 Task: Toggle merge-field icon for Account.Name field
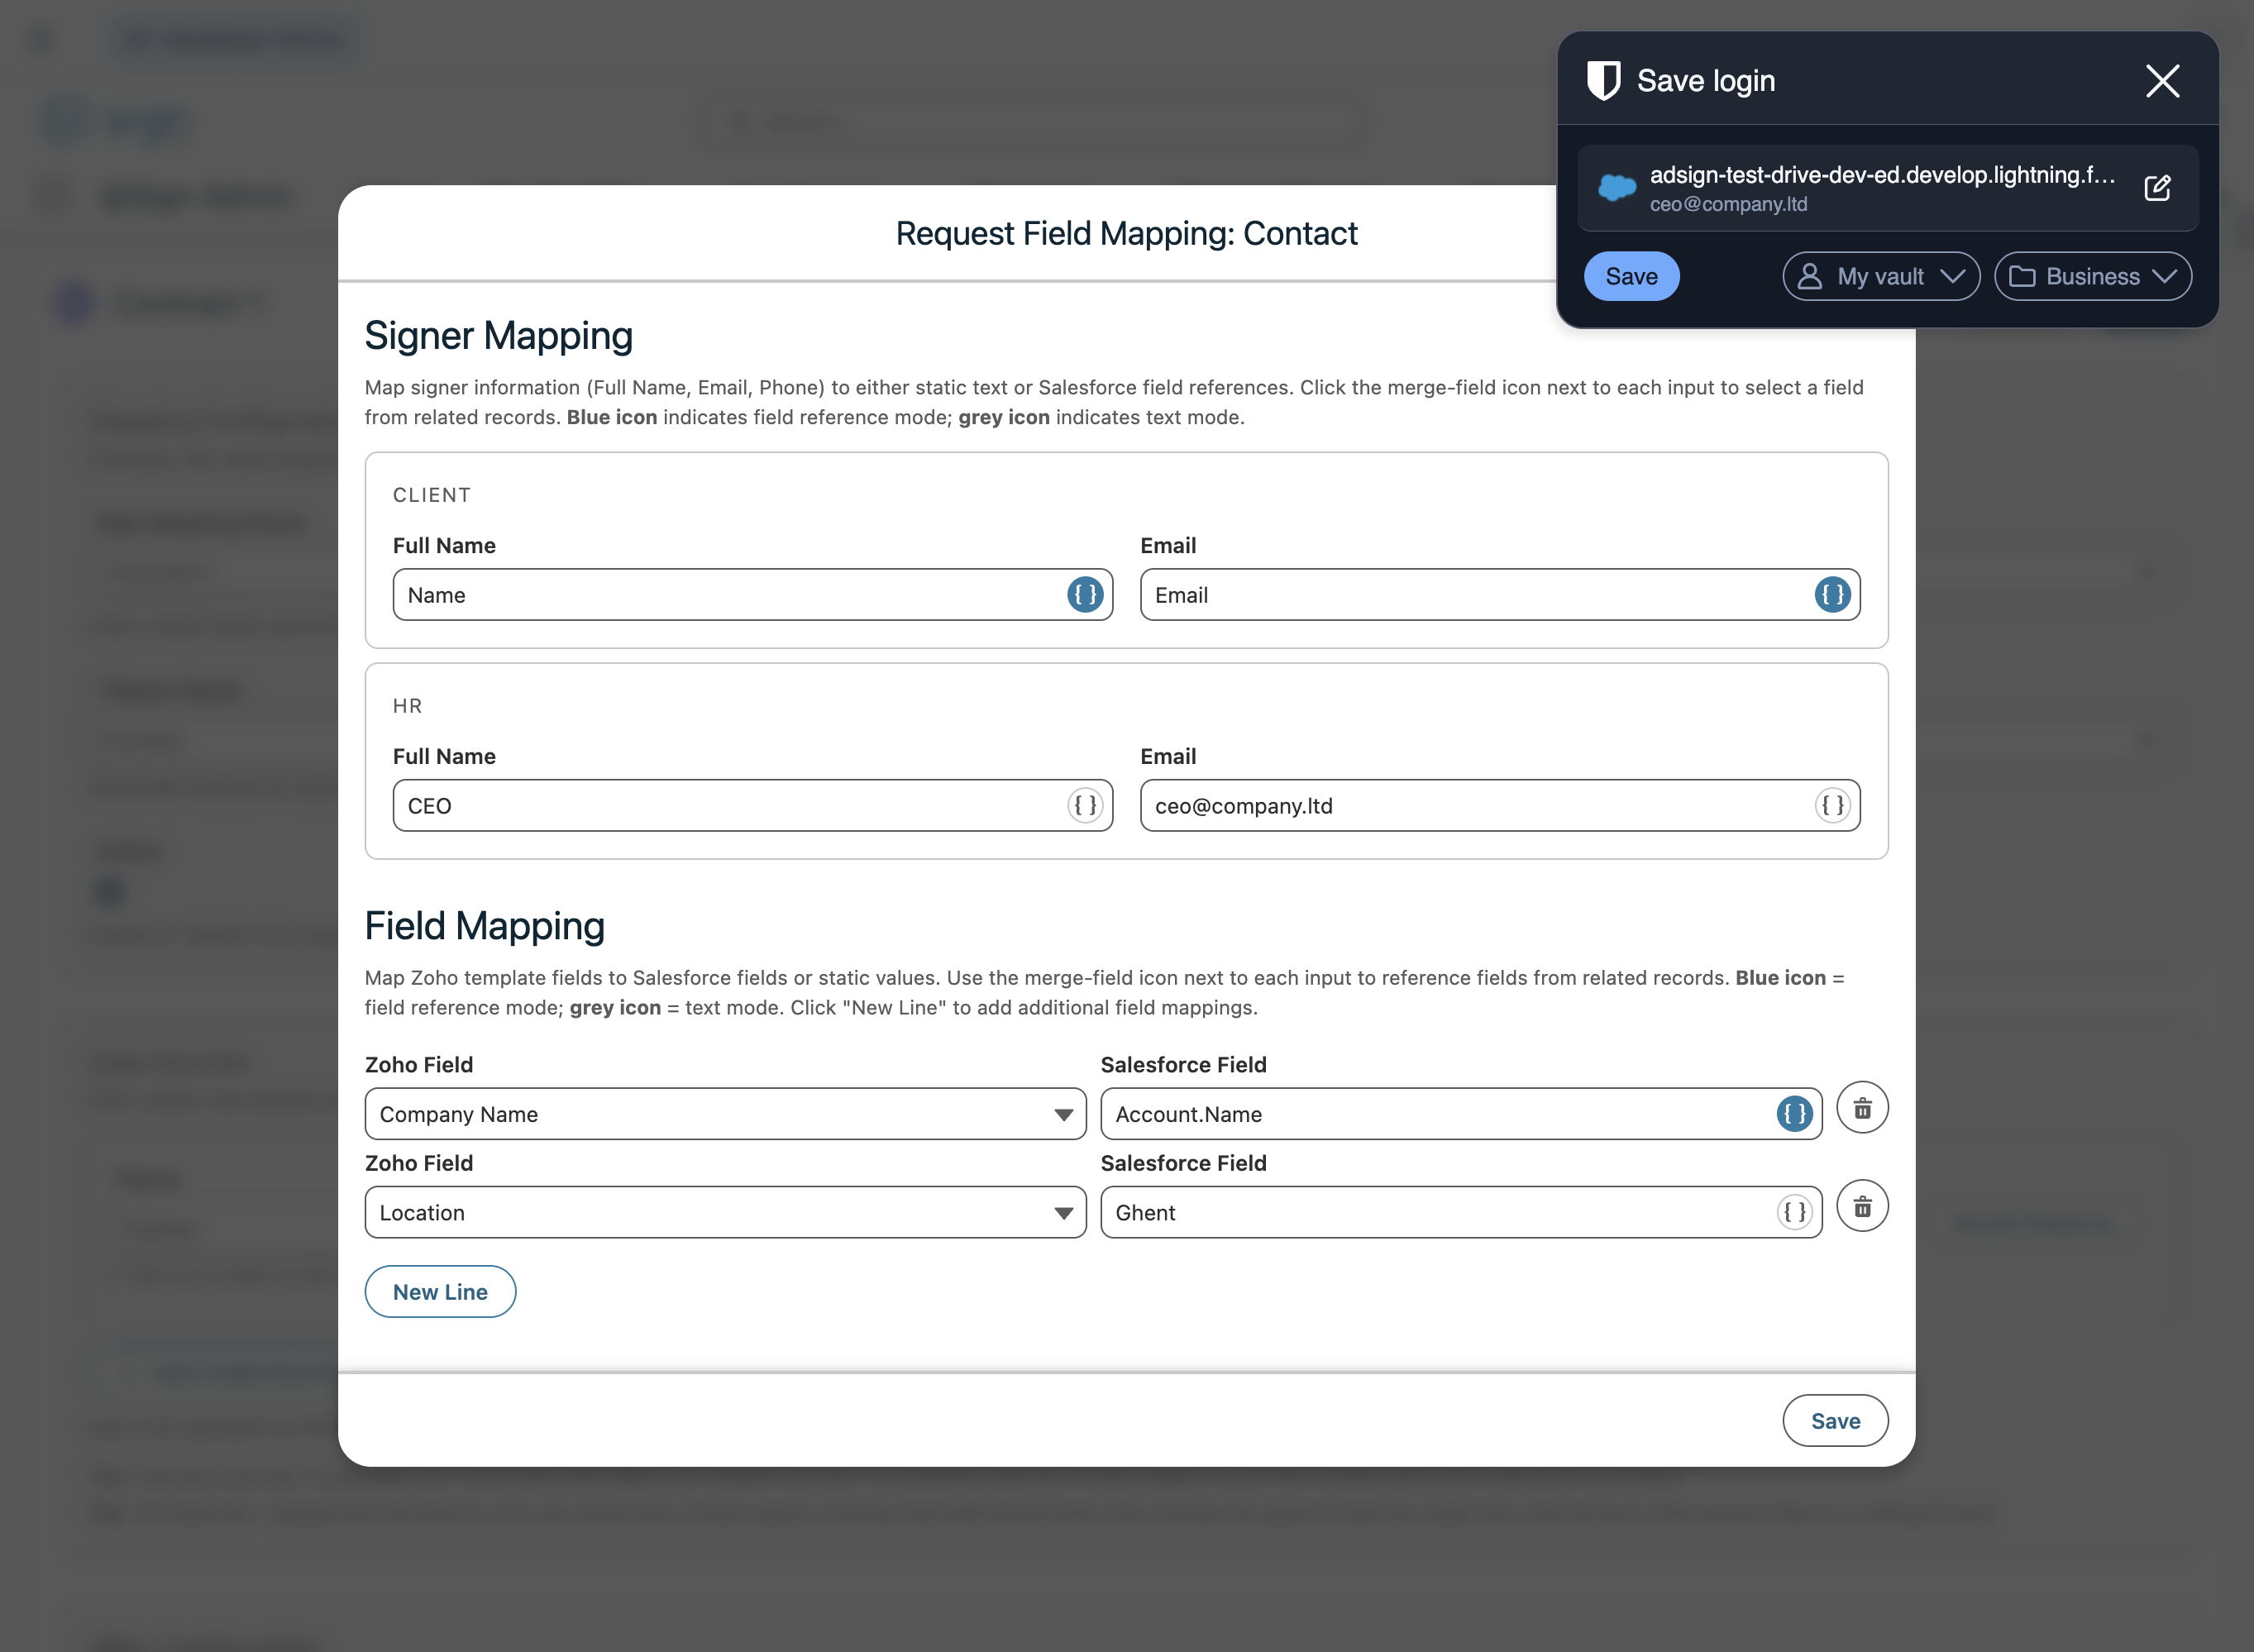1794,1114
